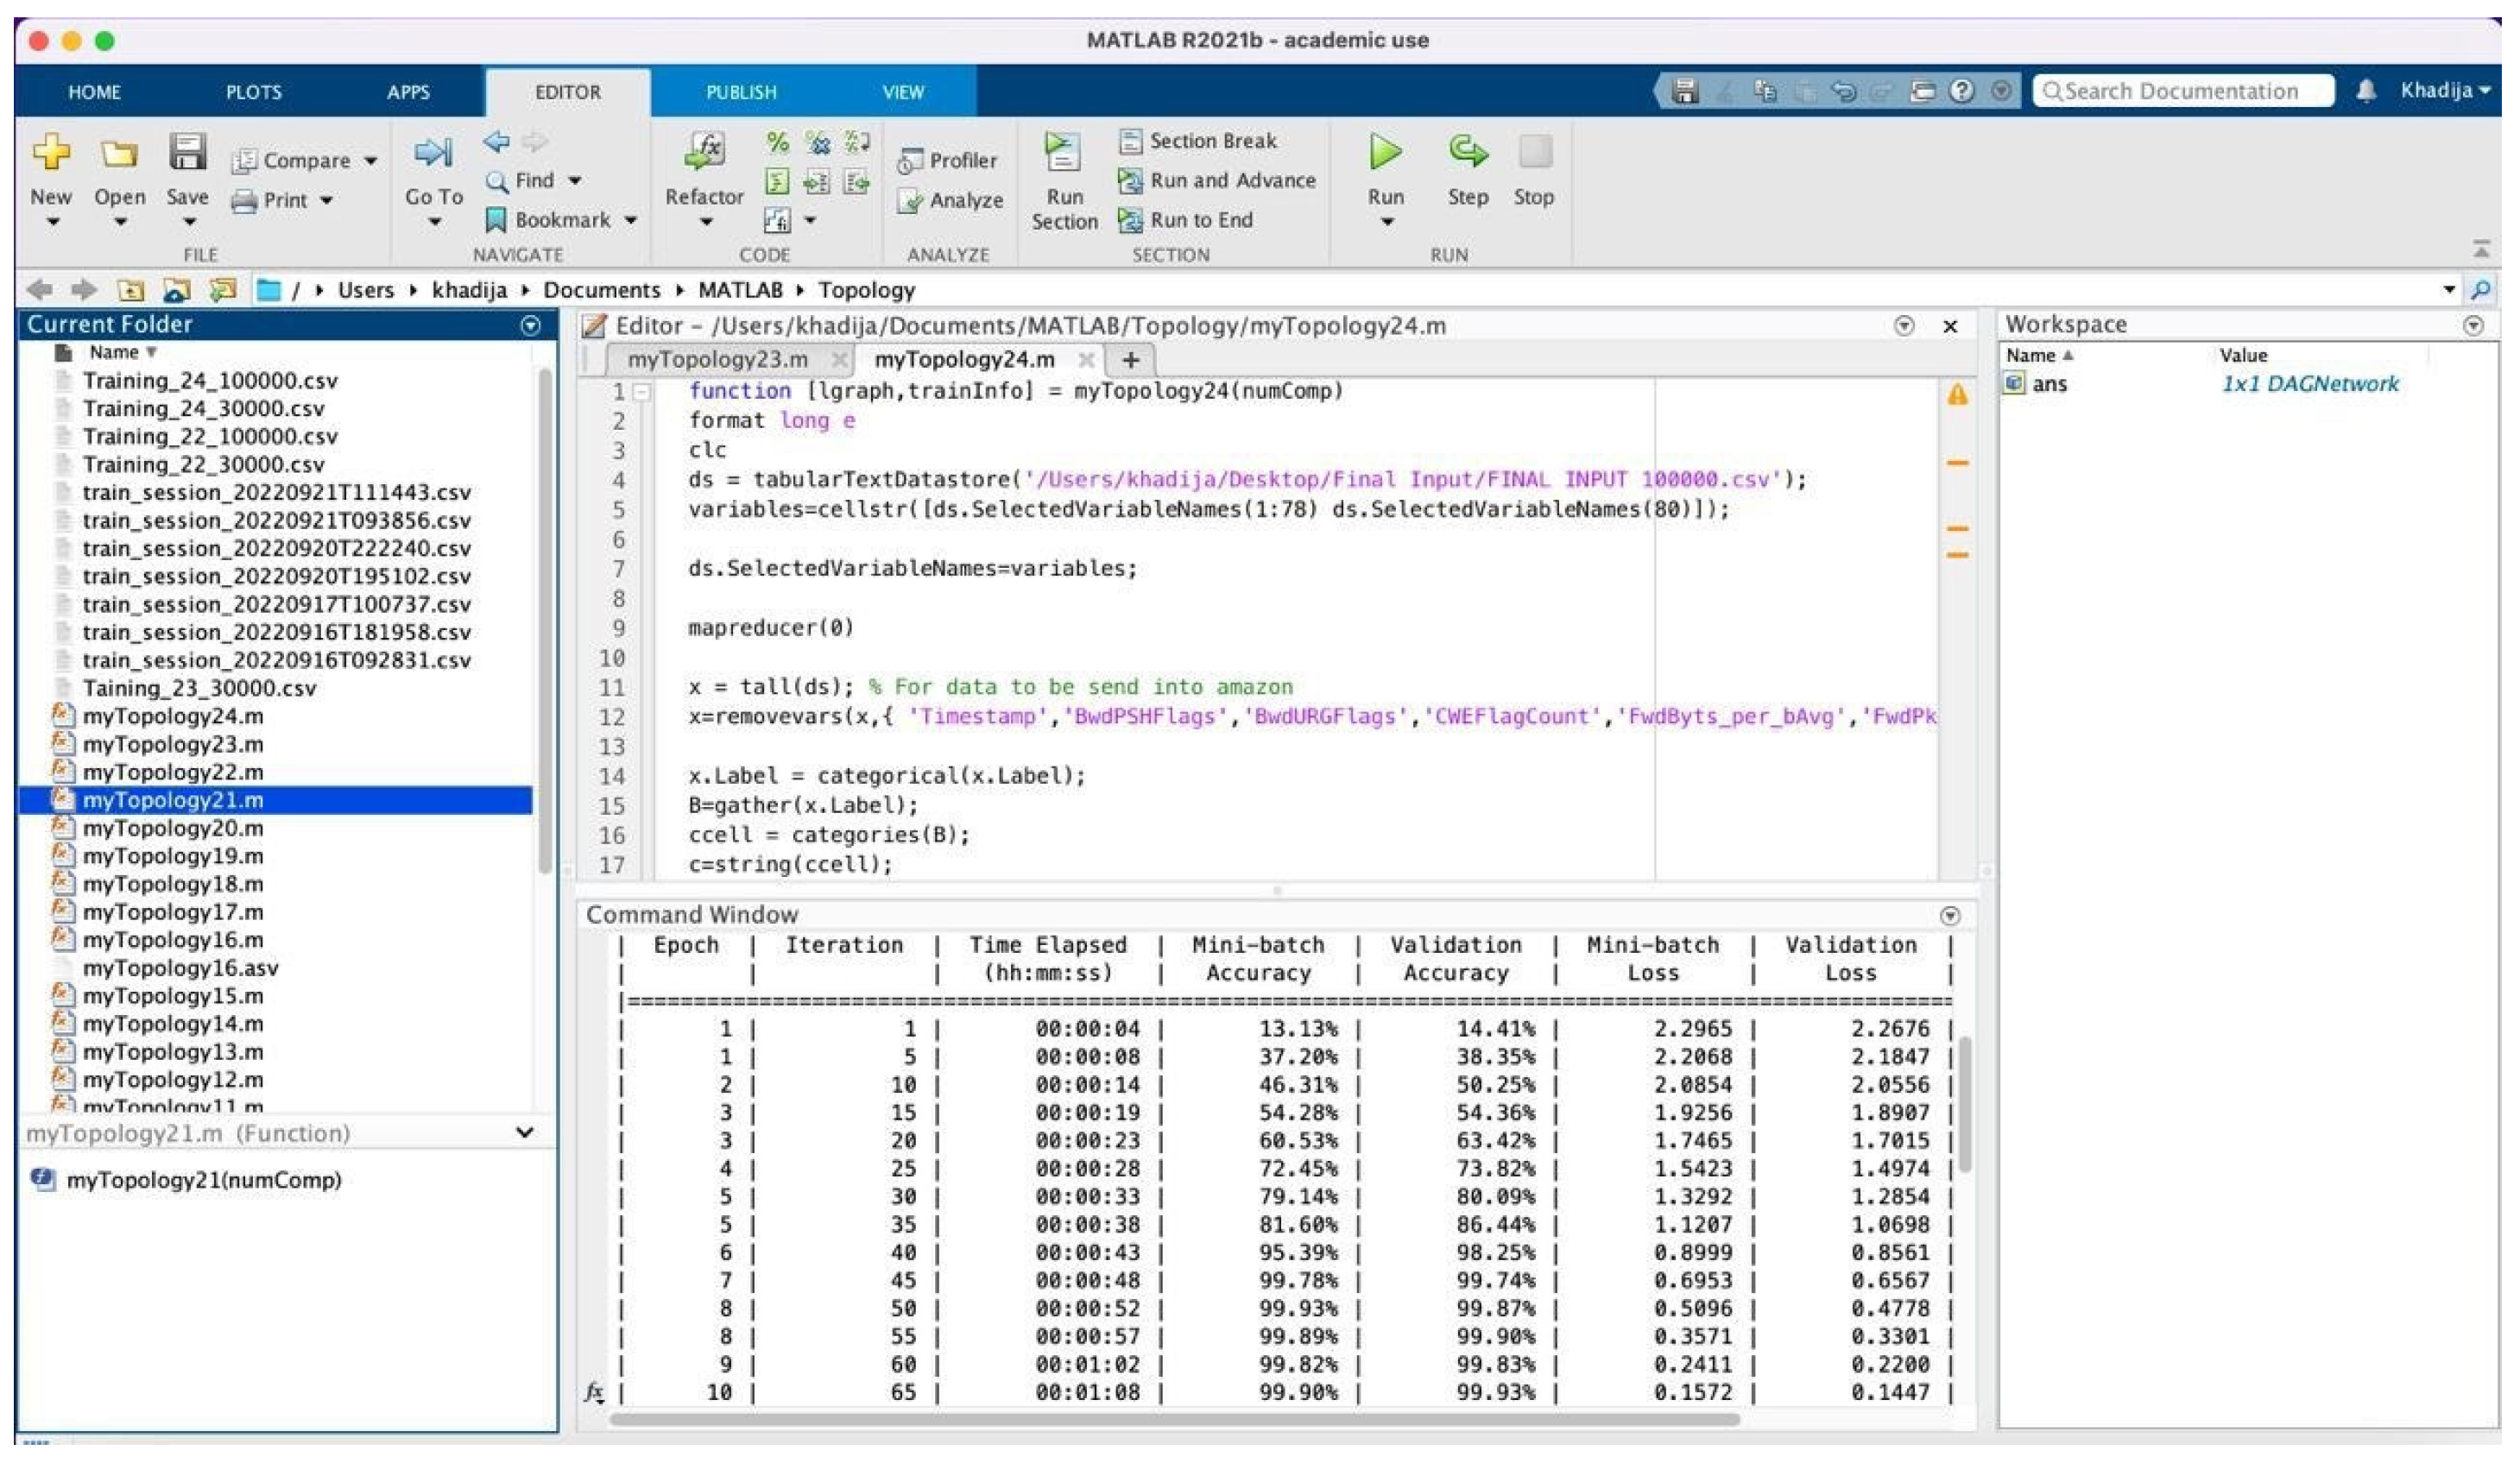Image resolution: width=2520 pixels, height=1463 pixels.
Task: Expand the Compare dropdown arrow
Action: coord(371,161)
